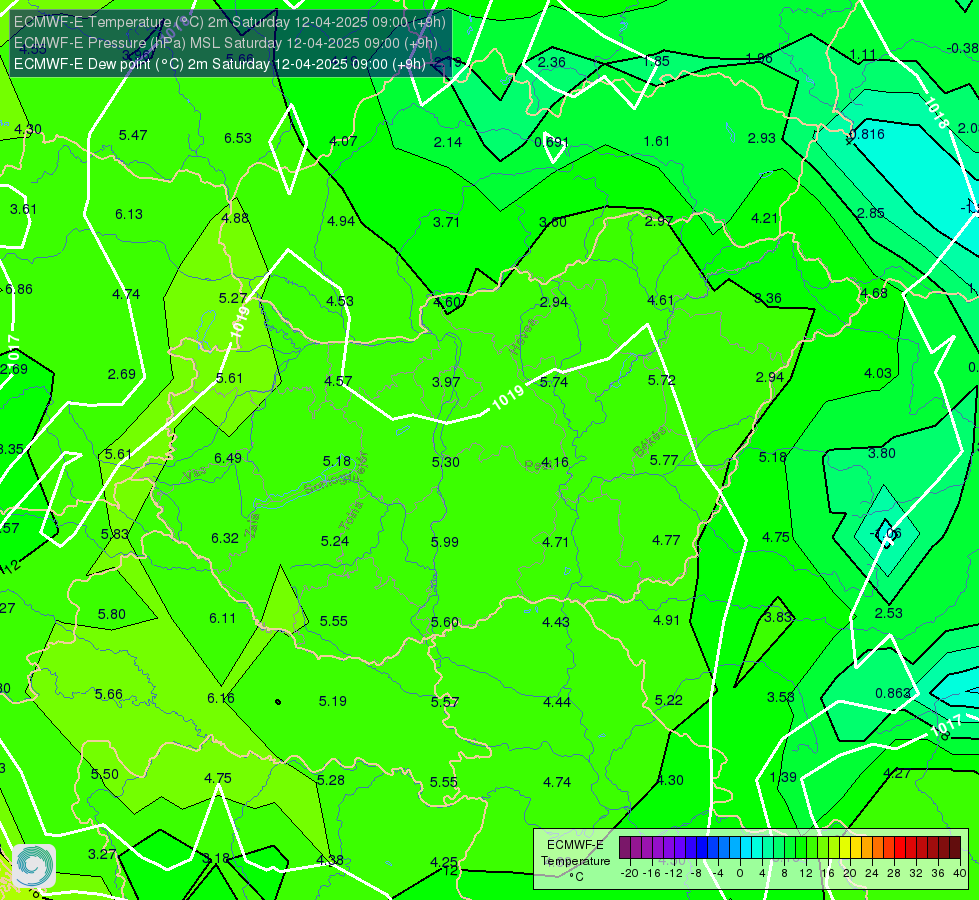Click the 1018 isobar label

(936, 112)
